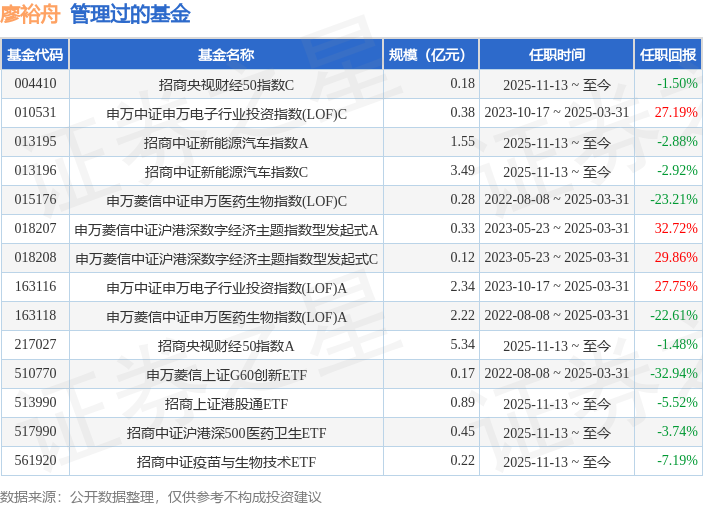Select fund code 561920
This screenshot has width=703, height=506.
35,460
